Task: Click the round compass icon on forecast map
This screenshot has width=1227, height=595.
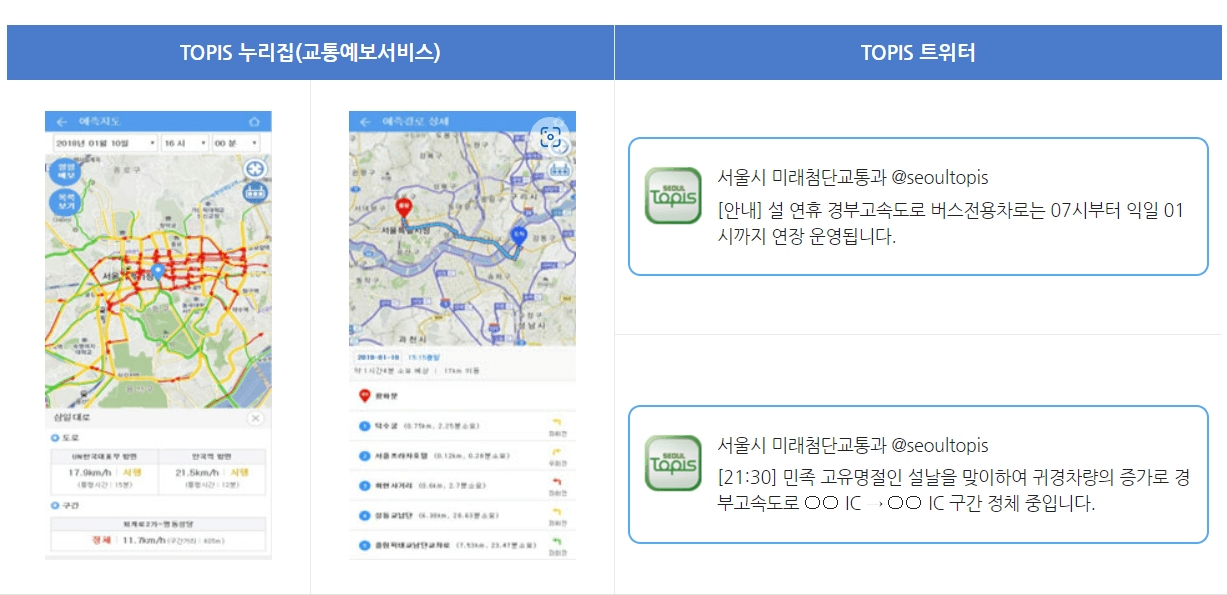Action: click(x=255, y=168)
